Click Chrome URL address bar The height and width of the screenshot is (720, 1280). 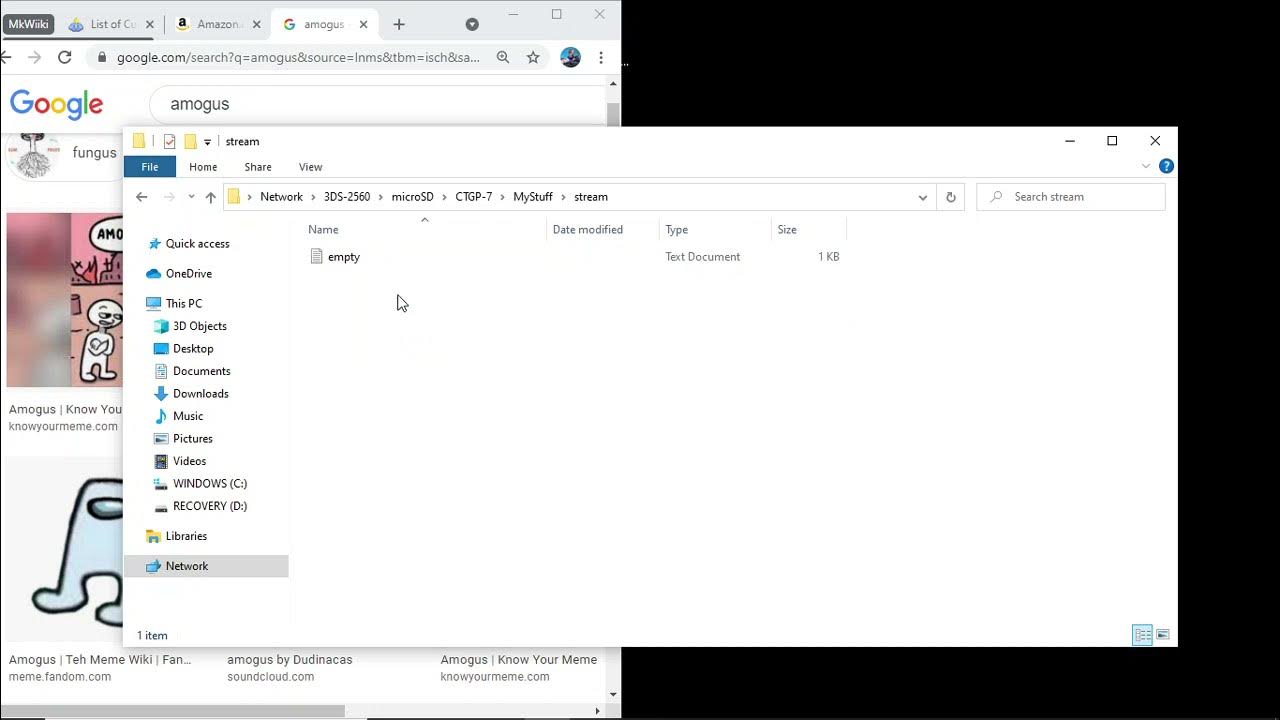(298, 58)
